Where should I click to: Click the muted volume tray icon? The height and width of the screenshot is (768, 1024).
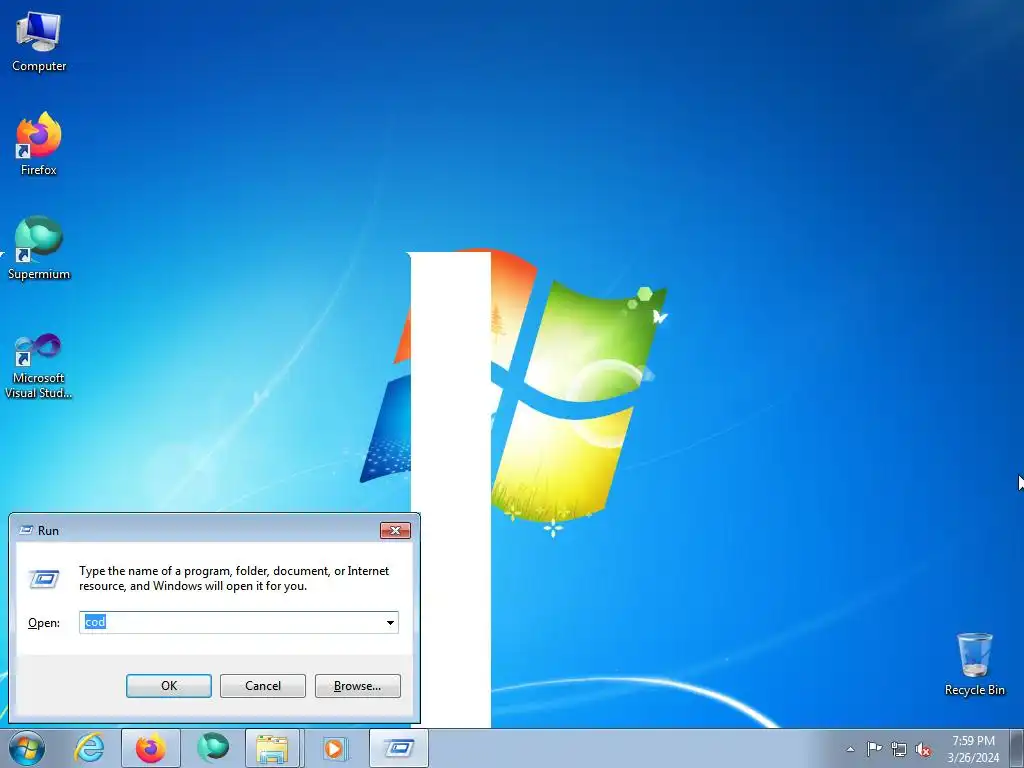[x=923, y=749]
